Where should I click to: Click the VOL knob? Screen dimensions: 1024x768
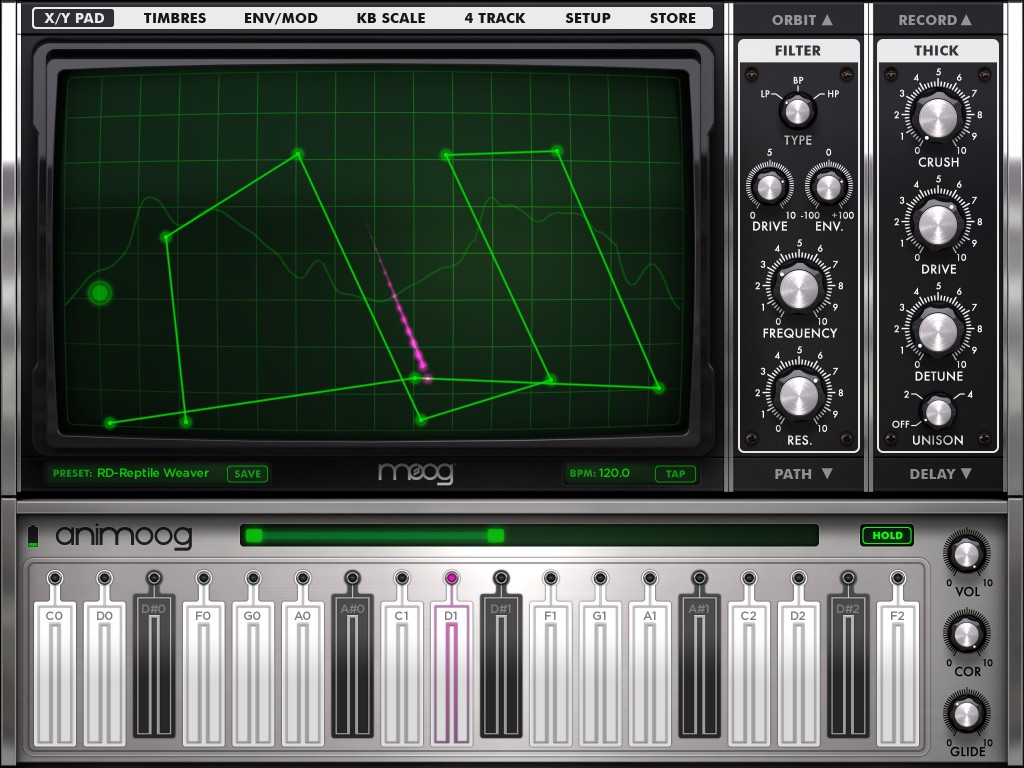[966, 554]
